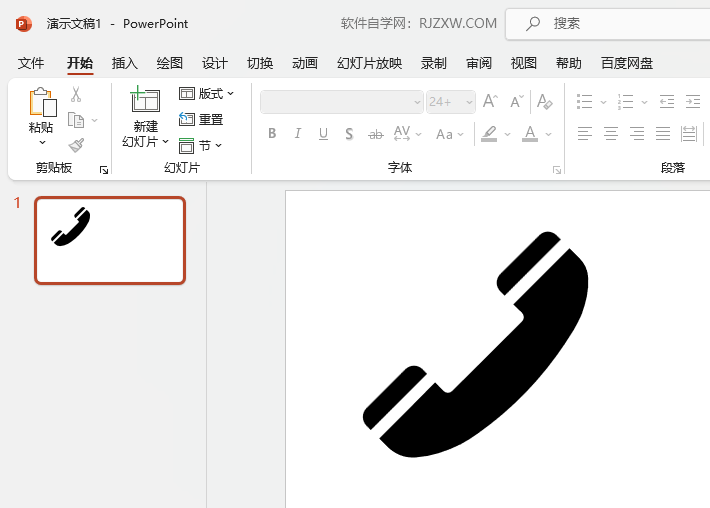710x508 pixels.
Task: Open the 百度网盘 tab
Action: [627, 63]
